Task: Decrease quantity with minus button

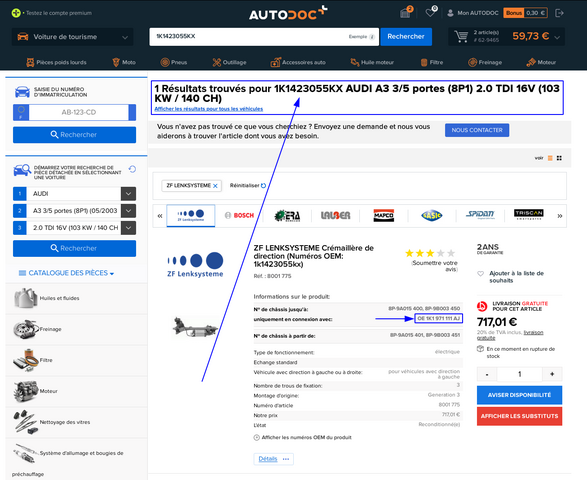Action: (487, 374)
